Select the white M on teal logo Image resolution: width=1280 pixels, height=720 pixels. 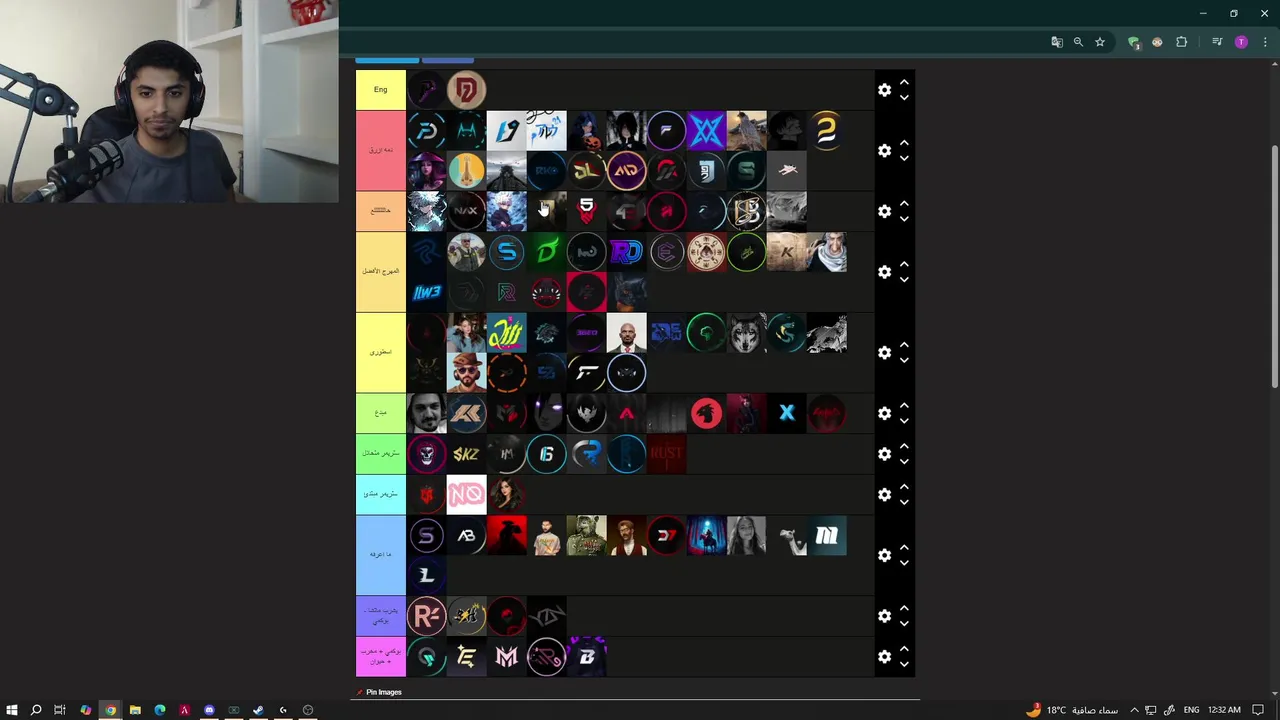[826, 535]
